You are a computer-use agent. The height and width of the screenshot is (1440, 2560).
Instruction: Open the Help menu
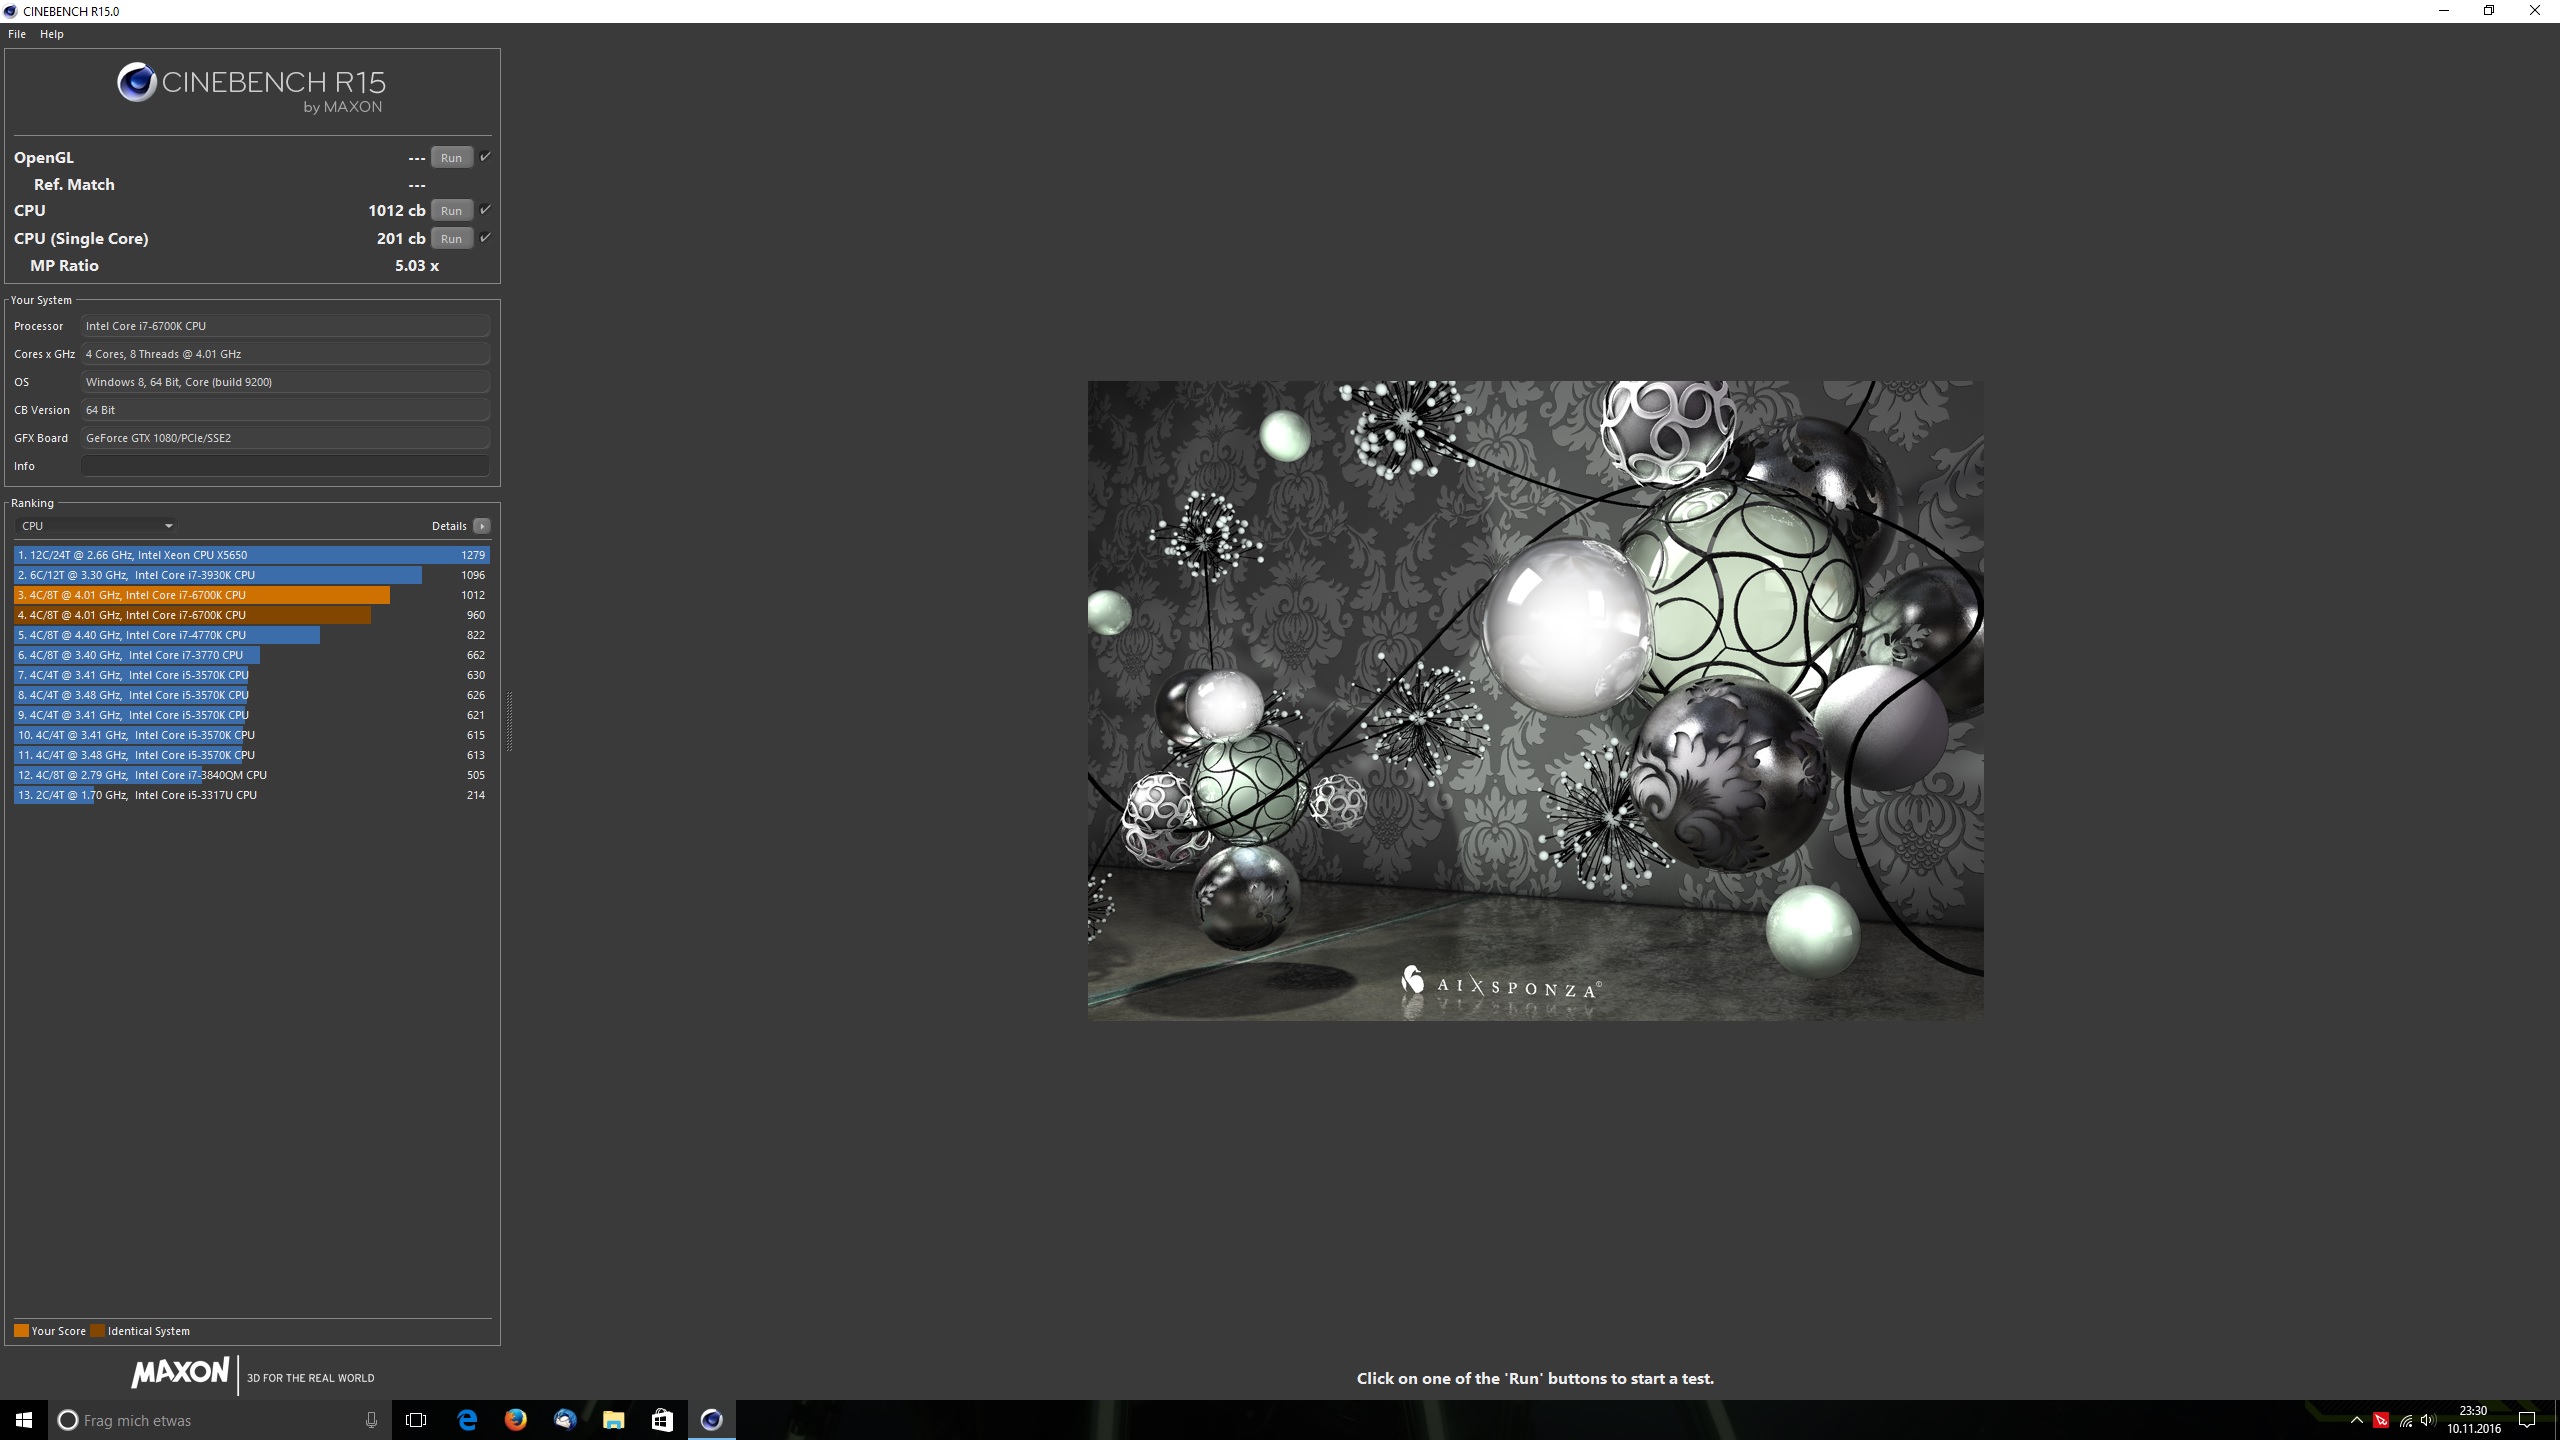pyautogui.click(x=51, y=34)
